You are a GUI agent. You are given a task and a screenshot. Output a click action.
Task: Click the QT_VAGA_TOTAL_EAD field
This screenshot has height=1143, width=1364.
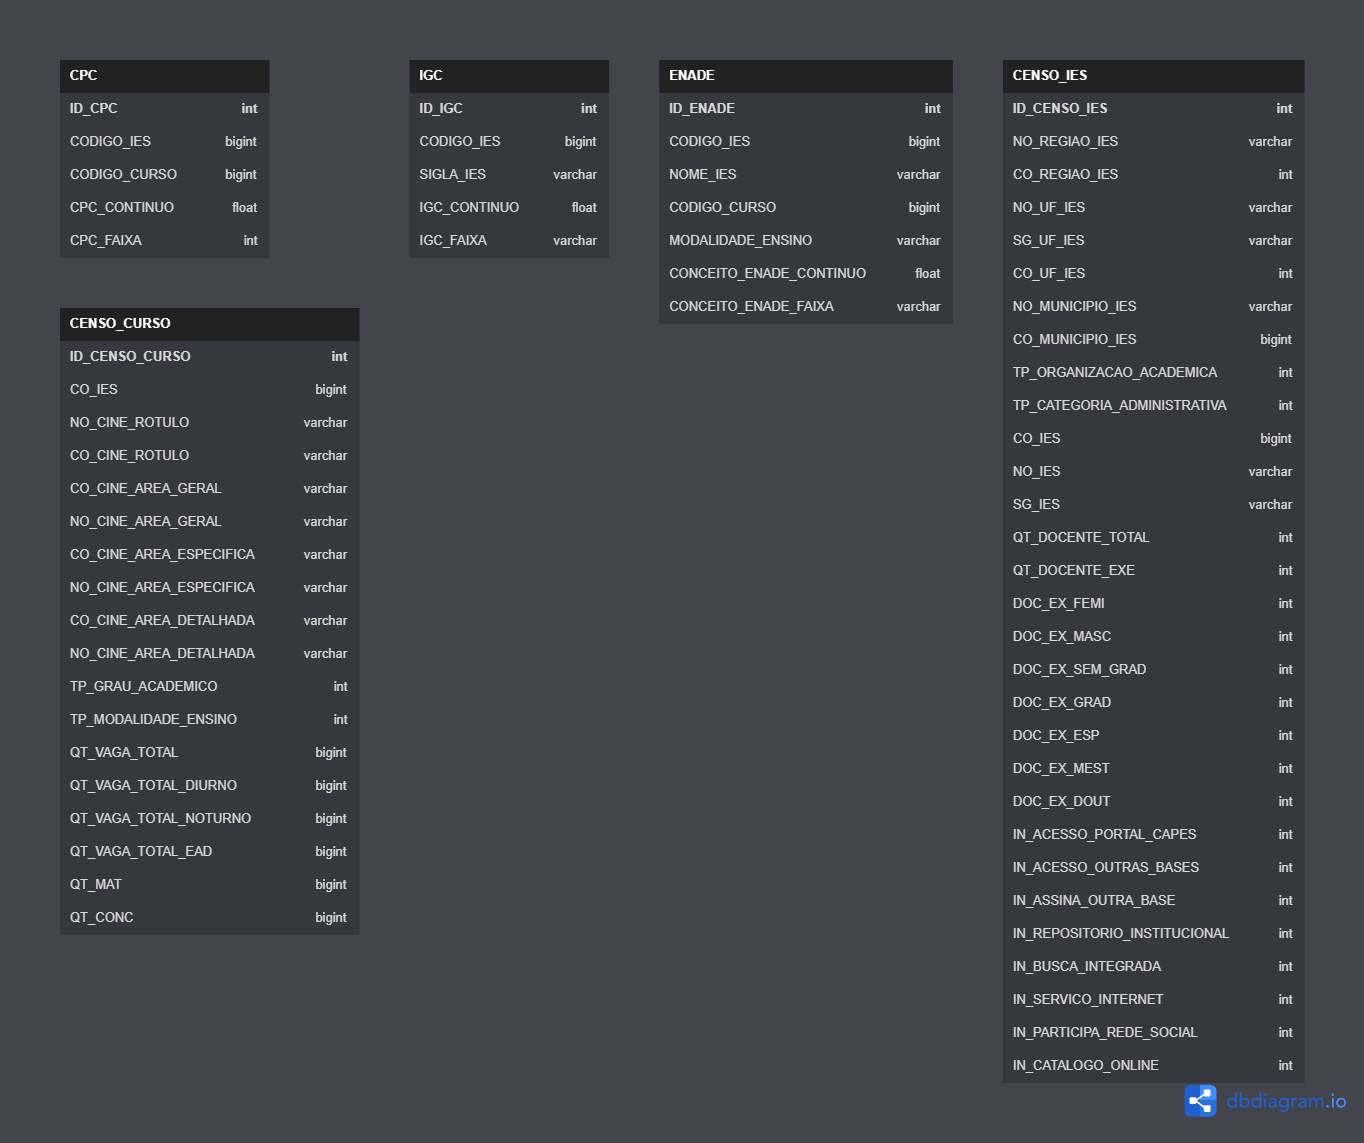tap(209, 852)
